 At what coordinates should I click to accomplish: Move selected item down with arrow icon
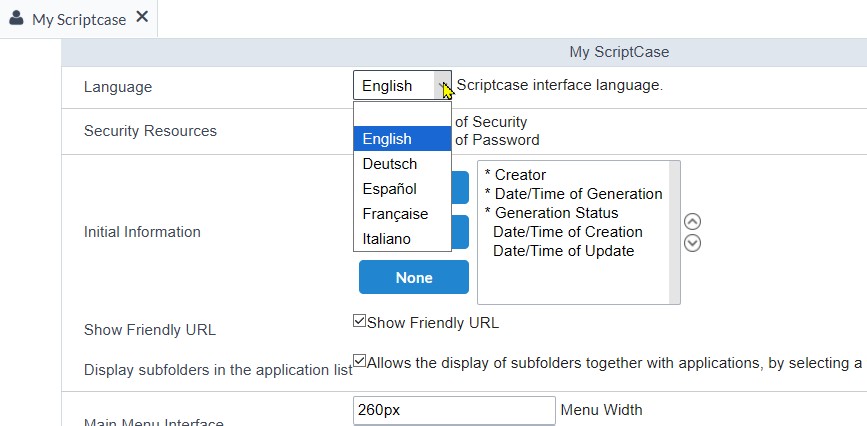tap(692, 242)
